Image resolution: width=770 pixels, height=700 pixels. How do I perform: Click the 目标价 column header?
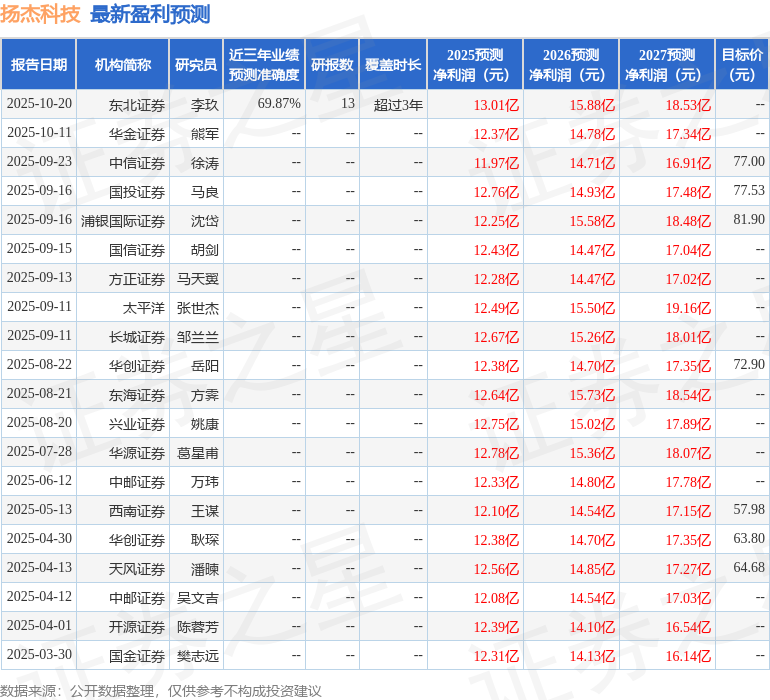click(742, 65)
